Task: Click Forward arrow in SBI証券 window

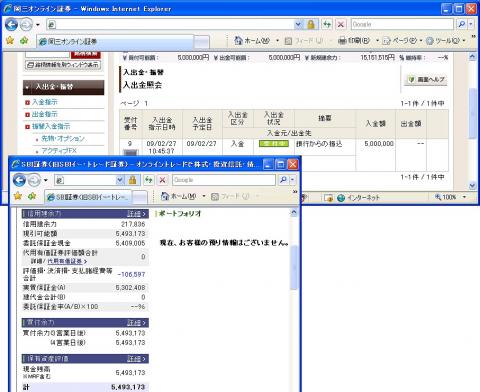Action: coord(34,180)
